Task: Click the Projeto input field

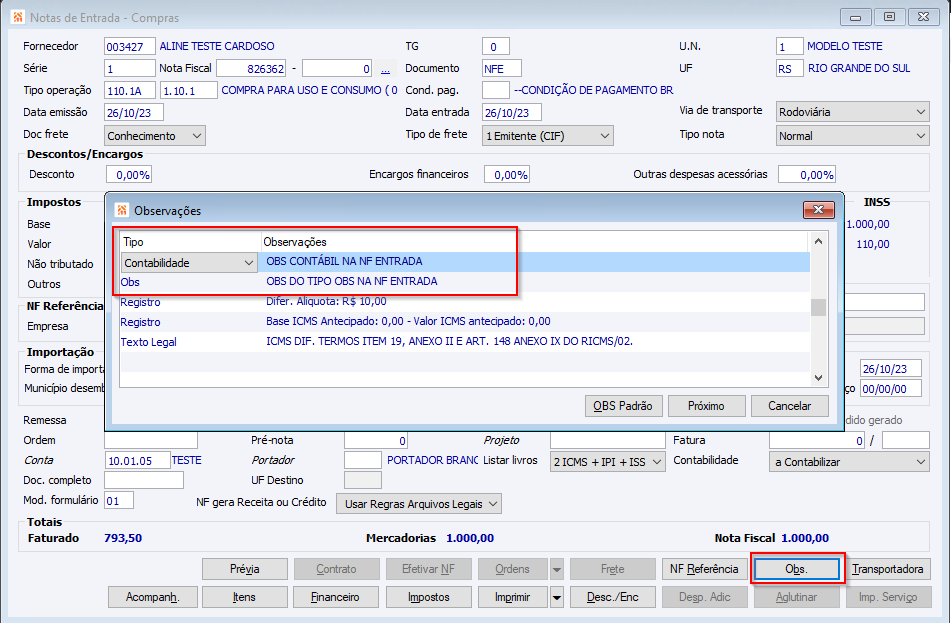Action: [x=608, y=440]
